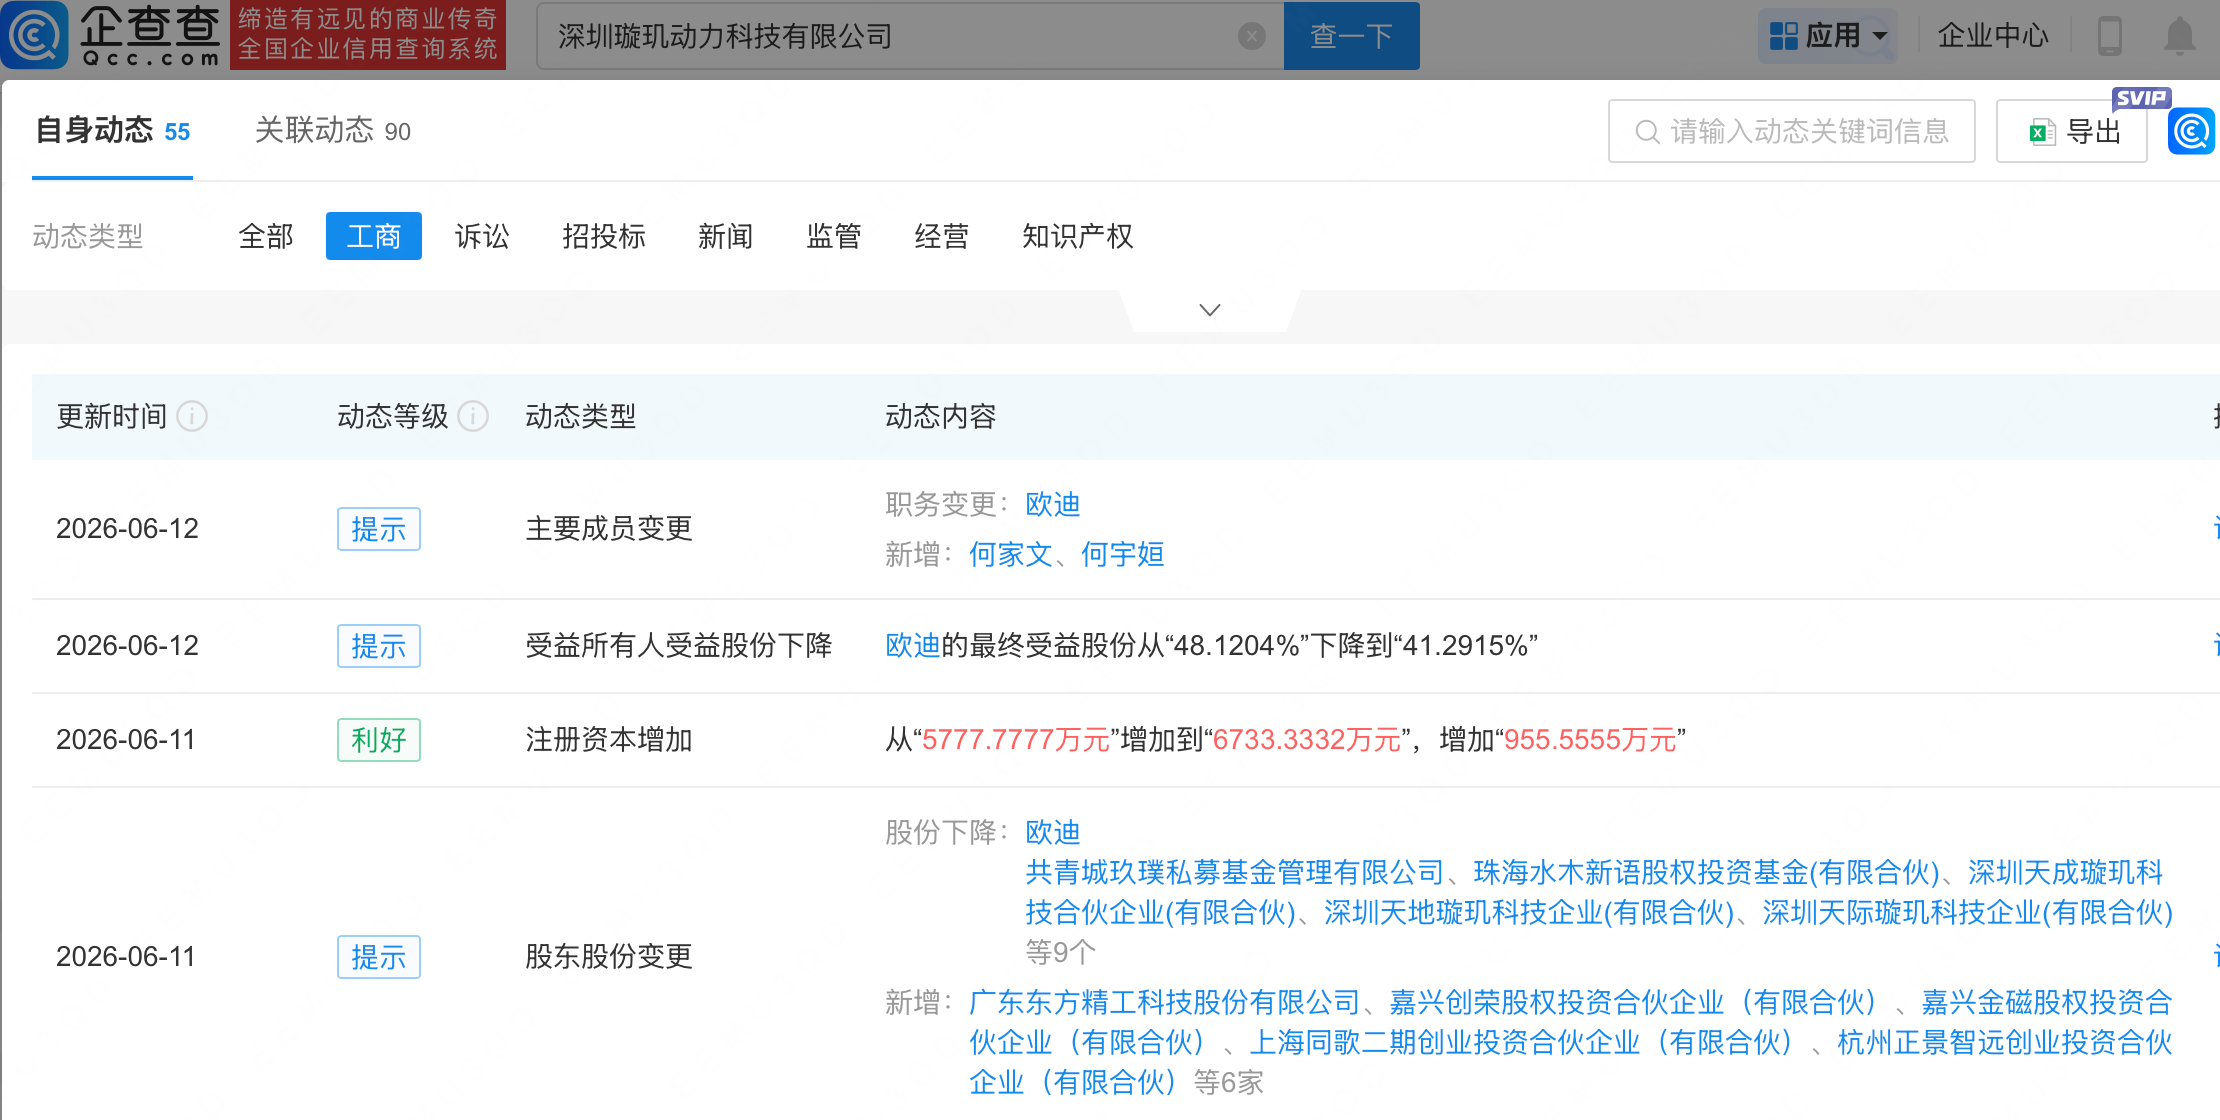
Task: Select the 监管 dynamic type filter
Action: [834, 236]
